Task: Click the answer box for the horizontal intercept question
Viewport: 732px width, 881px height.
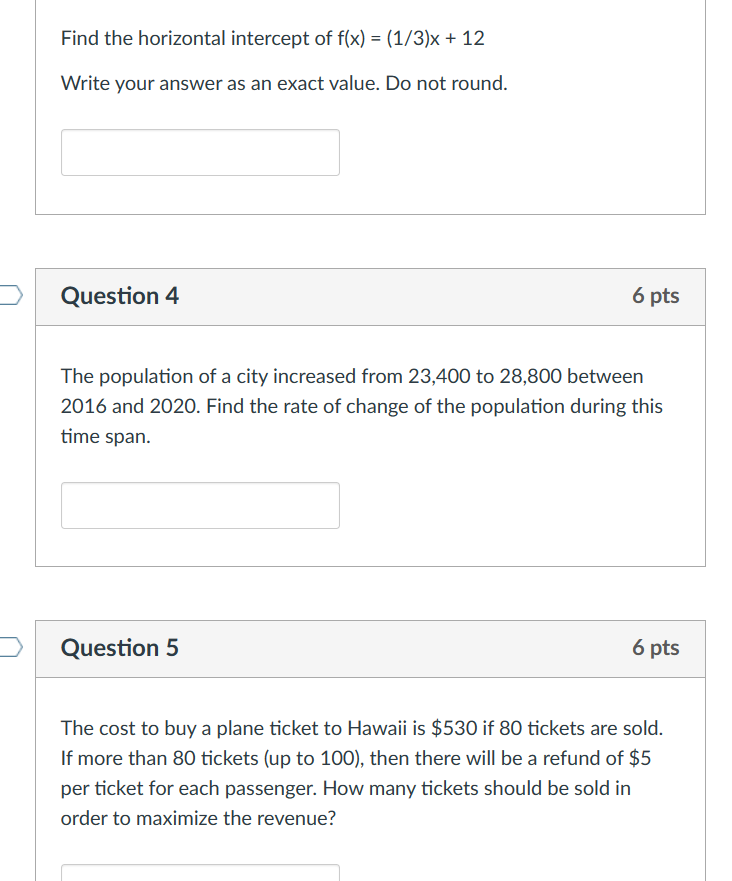Action: (200, 152)
